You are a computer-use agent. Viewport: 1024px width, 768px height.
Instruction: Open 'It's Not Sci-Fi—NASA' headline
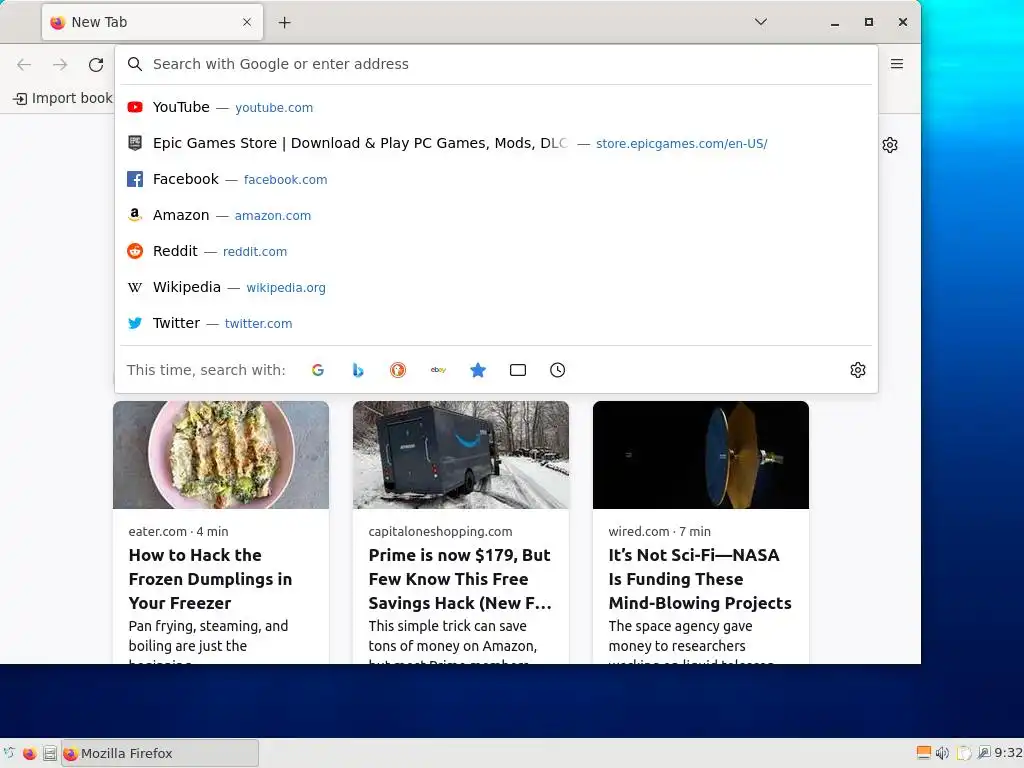coord(700,579)
